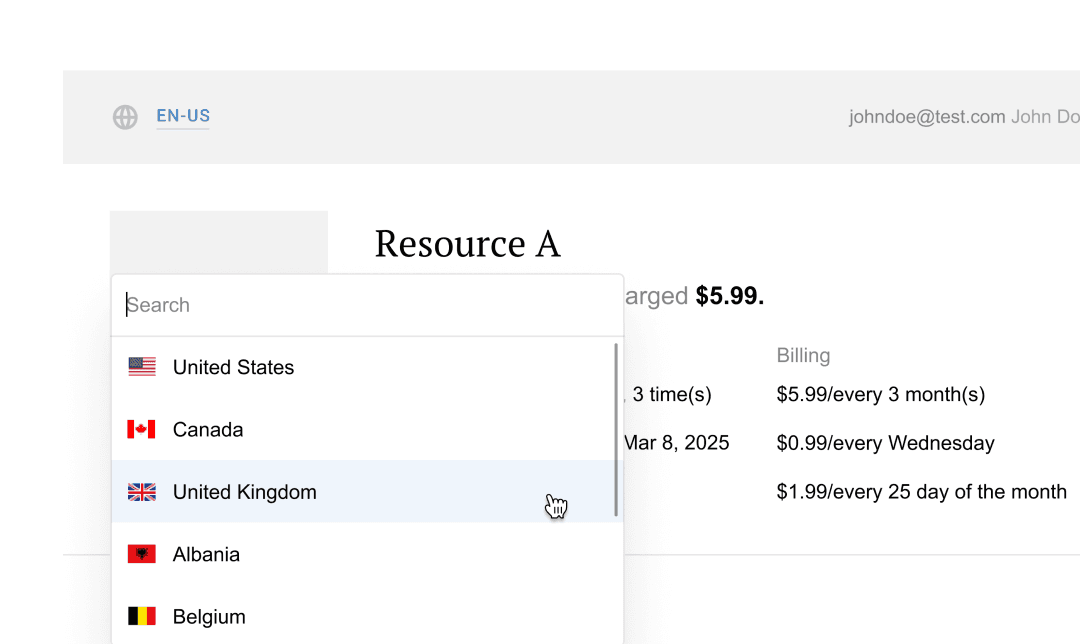Viewport: 1080px width, 644px height.
Task: Choose Canada in the country dropdown
Action: pos(208,430)
